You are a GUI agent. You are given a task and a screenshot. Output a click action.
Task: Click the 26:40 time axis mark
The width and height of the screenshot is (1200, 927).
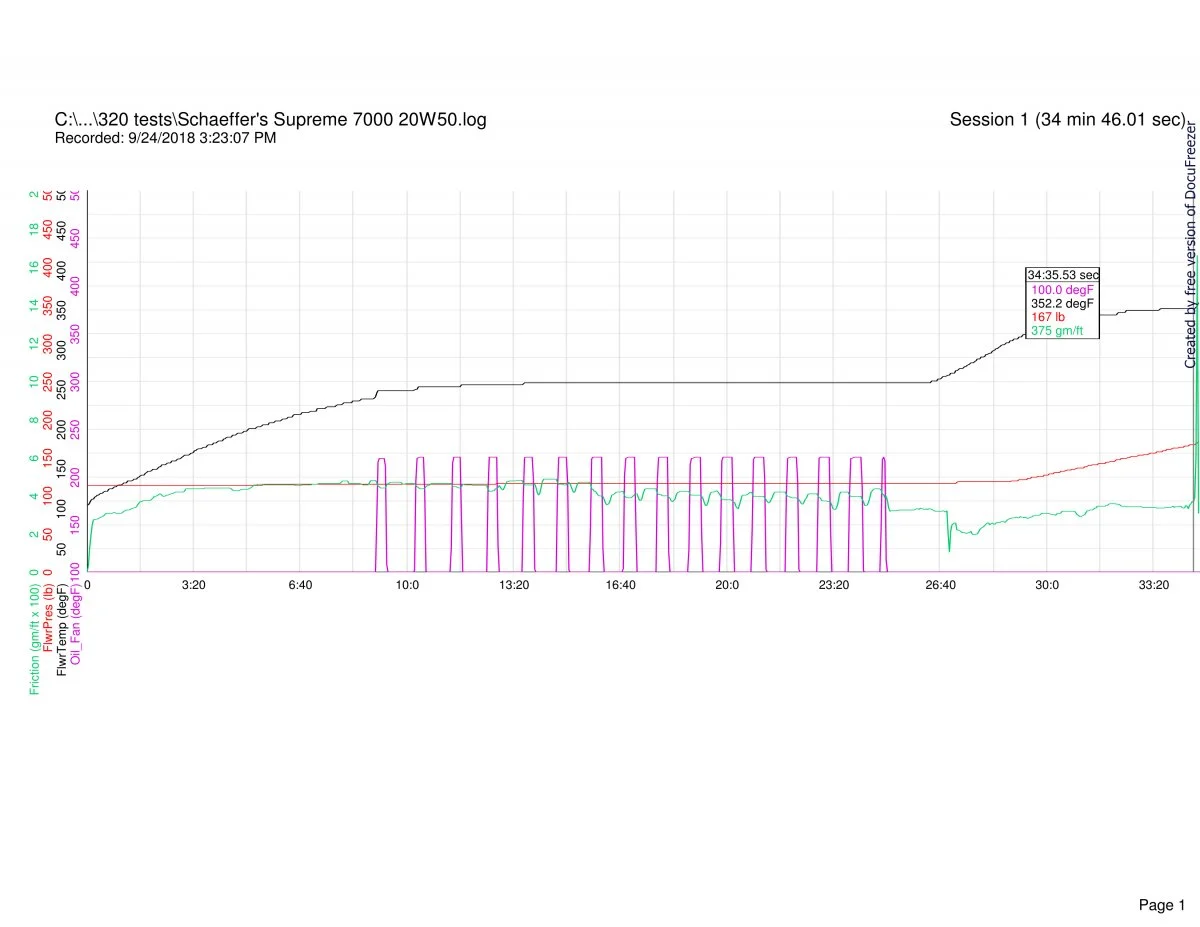(x=940, y=585)
